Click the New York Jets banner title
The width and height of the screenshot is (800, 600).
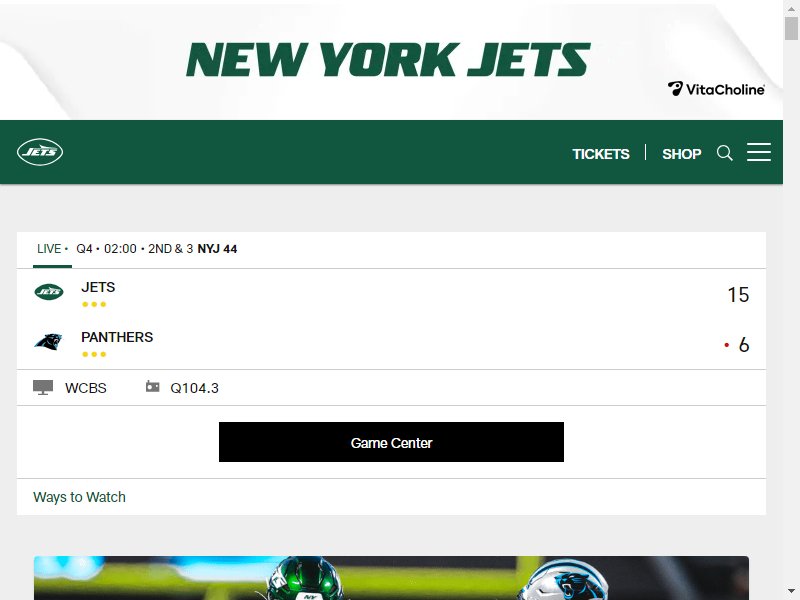(388, 60)
